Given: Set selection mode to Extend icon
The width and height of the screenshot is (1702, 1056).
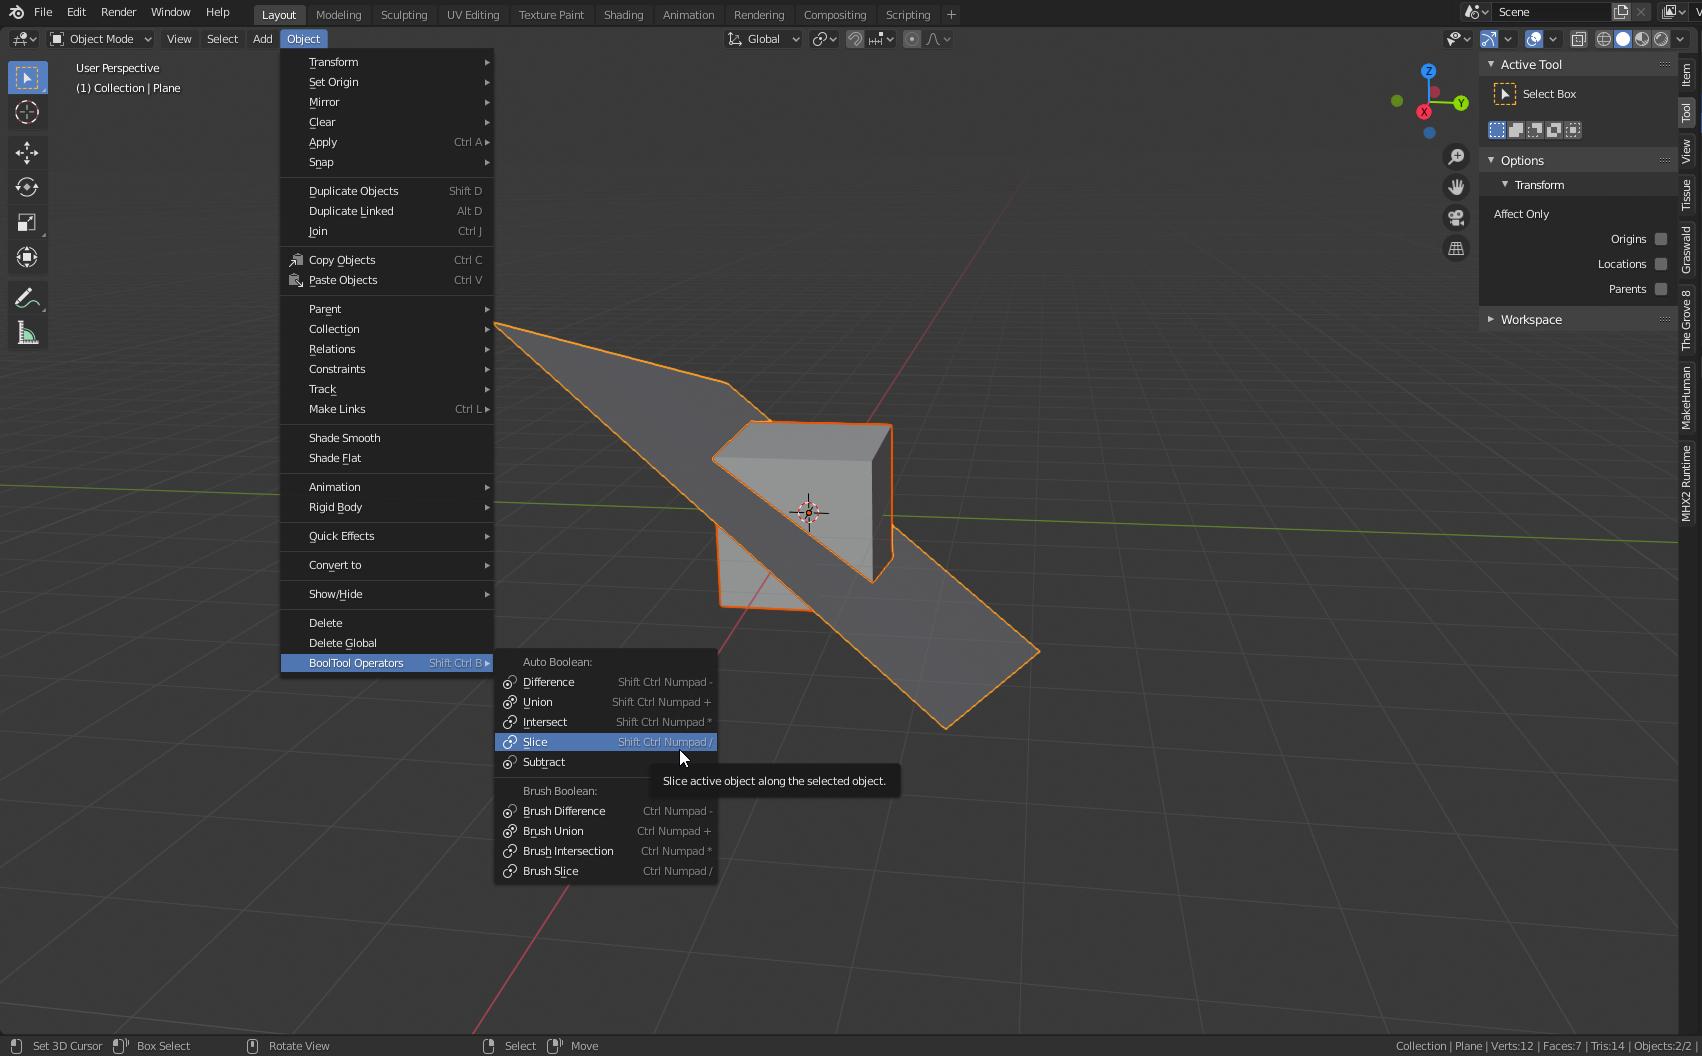Looking at the screenshot, I should 1516,130.
